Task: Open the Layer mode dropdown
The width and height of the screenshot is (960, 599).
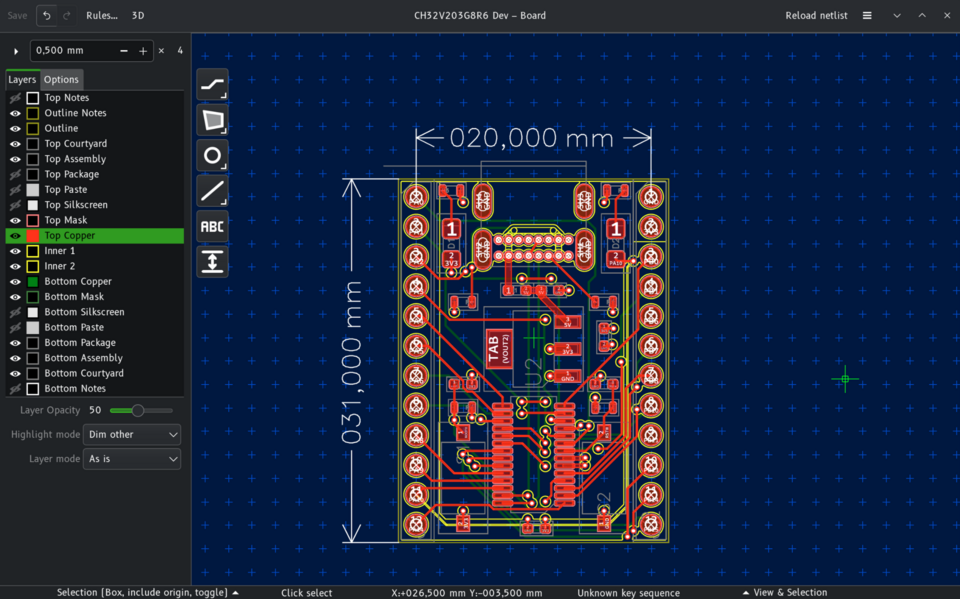Action: pyautogui.click(x=132, y=459)
